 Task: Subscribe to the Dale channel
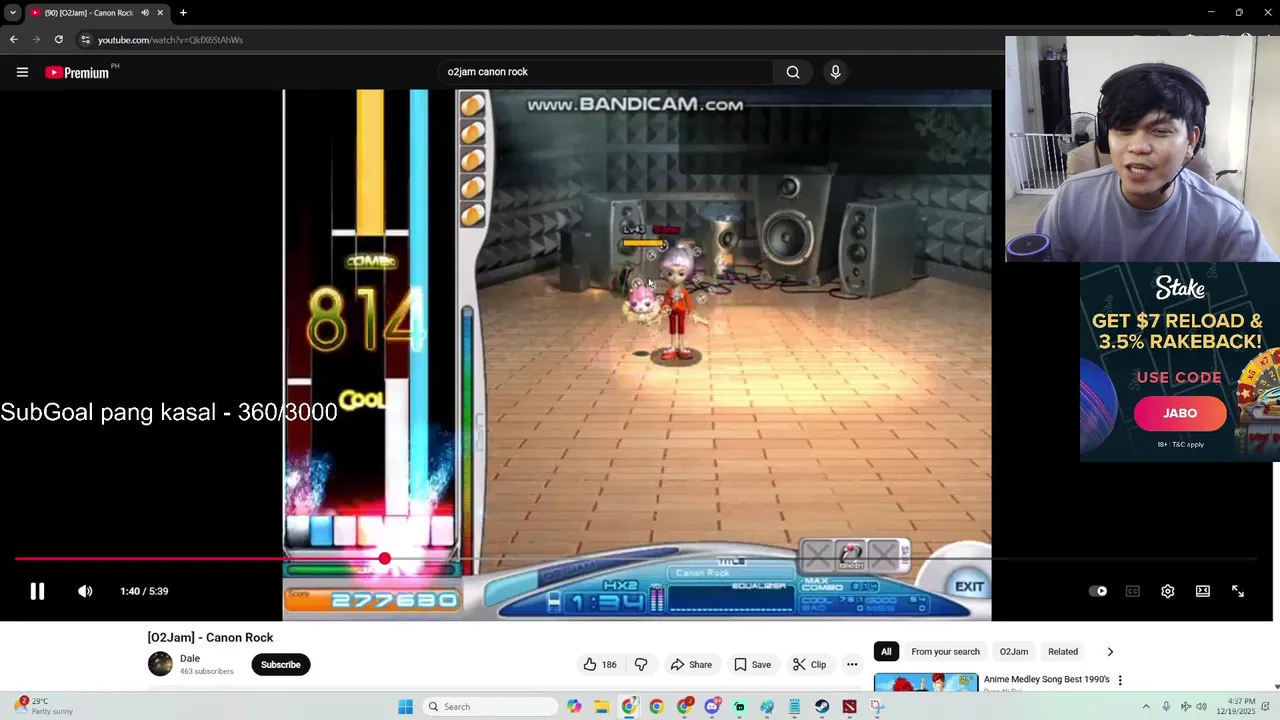point(281,665)
